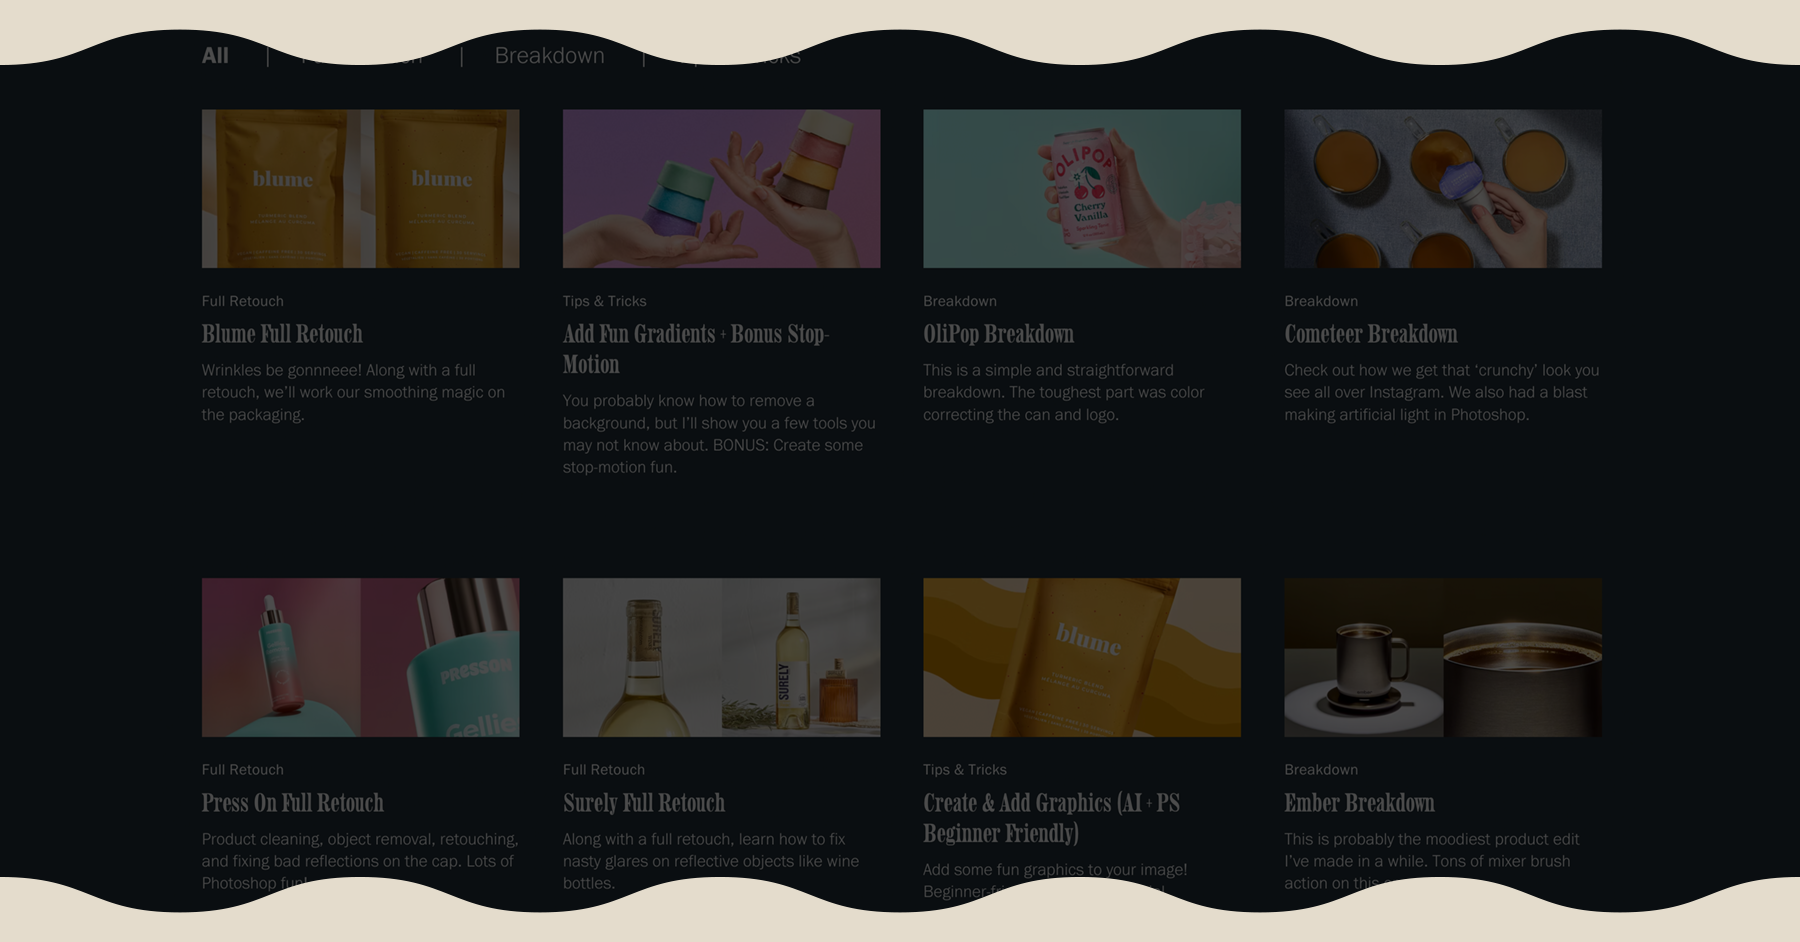1800x942 pixels.
Task: Open the yellow wavy Blume graphic thumbnail
Action: 1082,657
